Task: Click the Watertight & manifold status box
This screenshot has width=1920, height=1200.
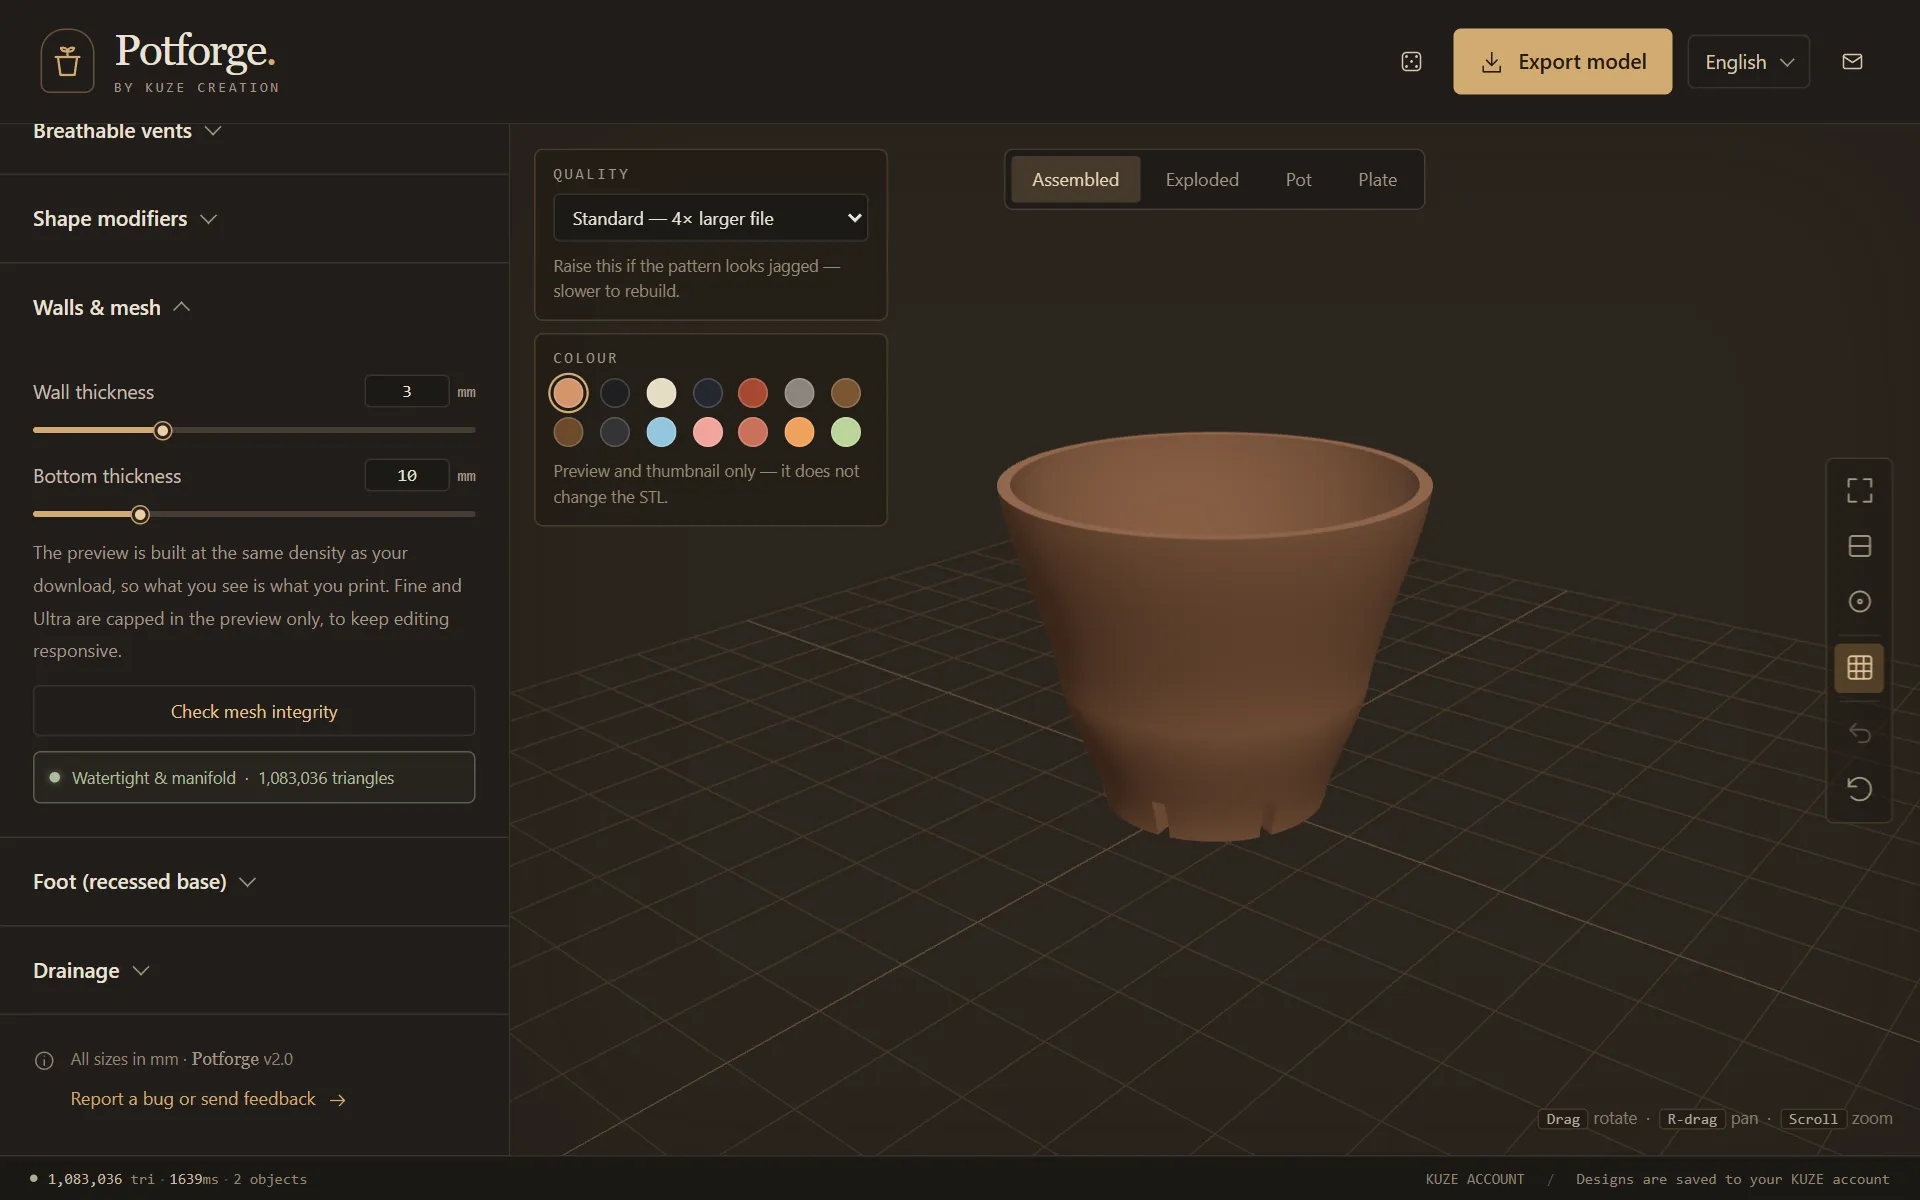Action: [254, 777]
